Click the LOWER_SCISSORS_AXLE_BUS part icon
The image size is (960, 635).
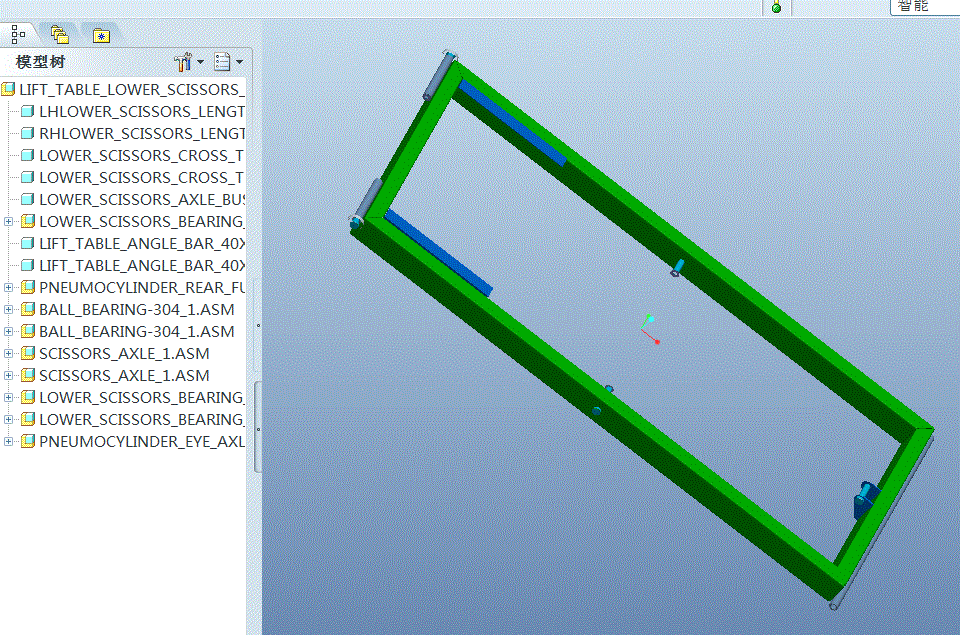pyautogui.click(x=28, y=200)
